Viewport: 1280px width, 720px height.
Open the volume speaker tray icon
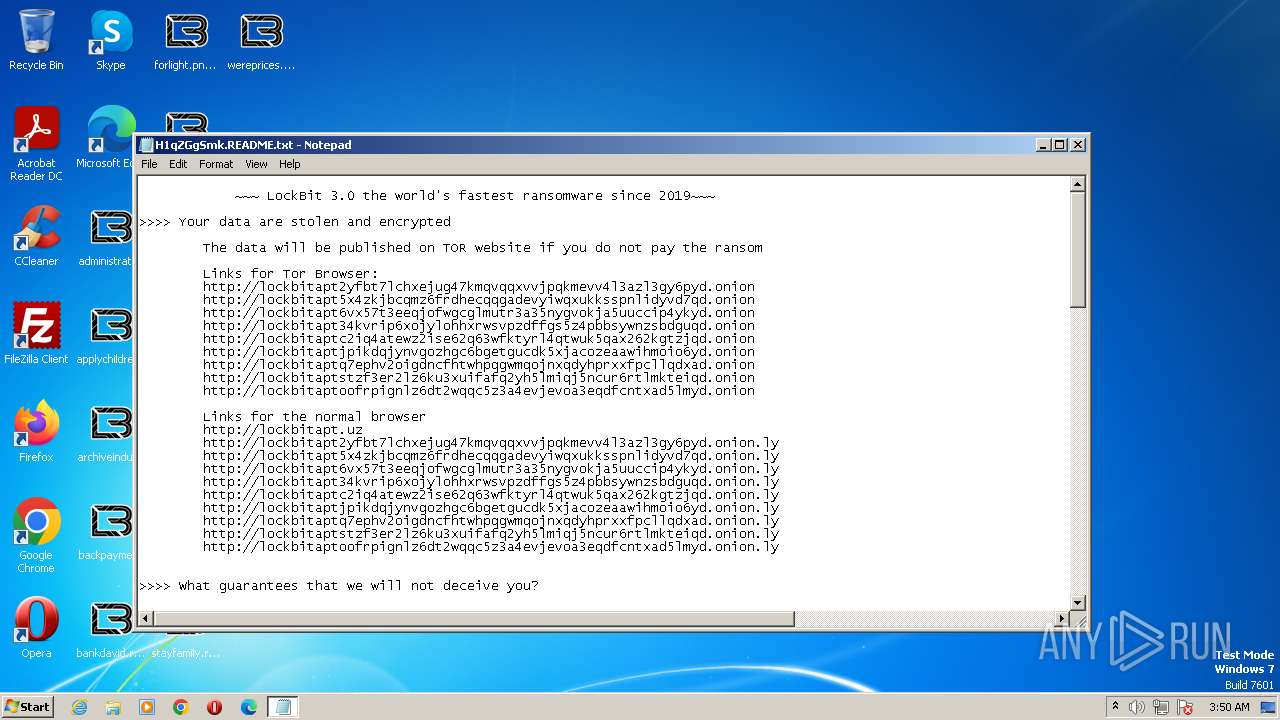(1137, 707)
